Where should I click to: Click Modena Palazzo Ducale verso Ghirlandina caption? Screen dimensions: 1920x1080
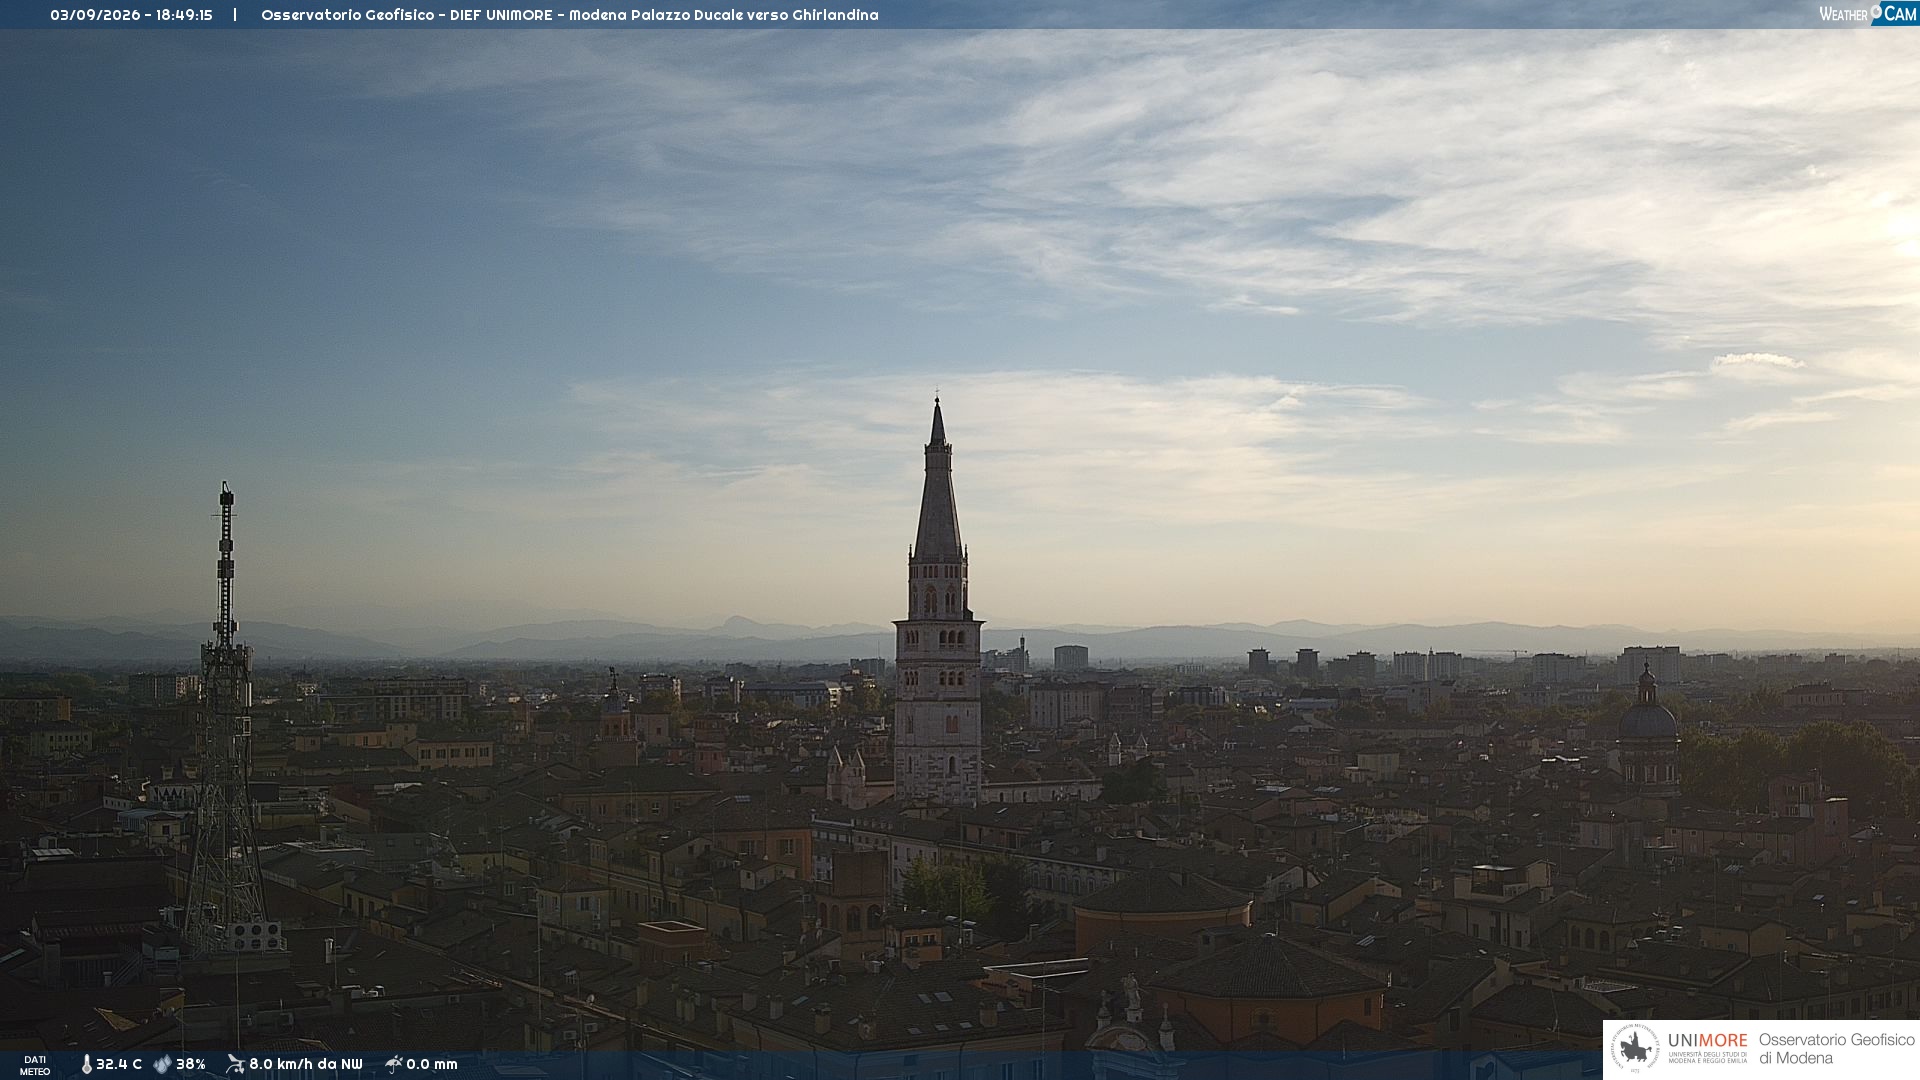click(724, 15)
